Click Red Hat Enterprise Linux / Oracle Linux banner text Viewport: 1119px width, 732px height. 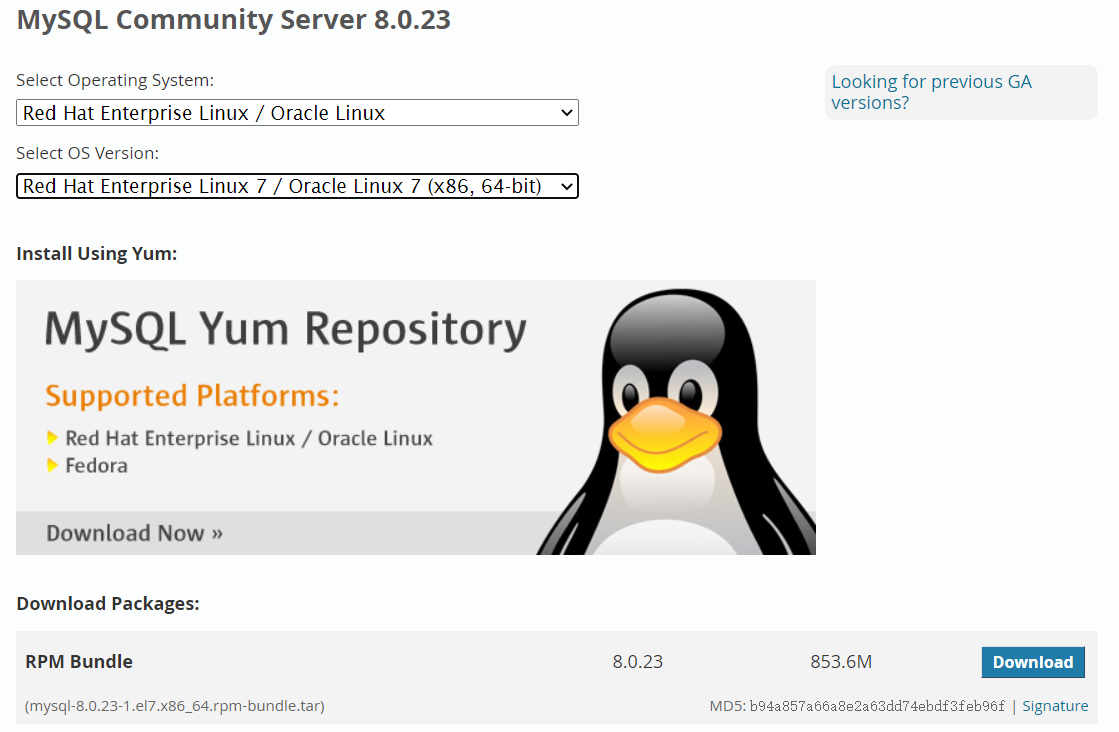click(249, 438)
